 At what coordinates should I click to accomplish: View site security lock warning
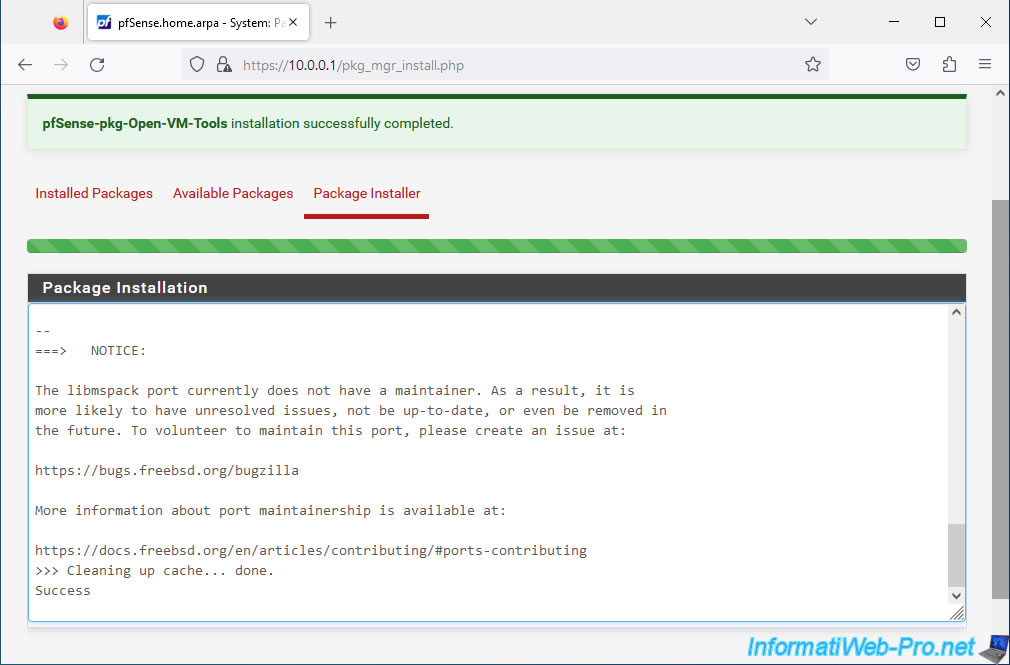coord(224,64)
